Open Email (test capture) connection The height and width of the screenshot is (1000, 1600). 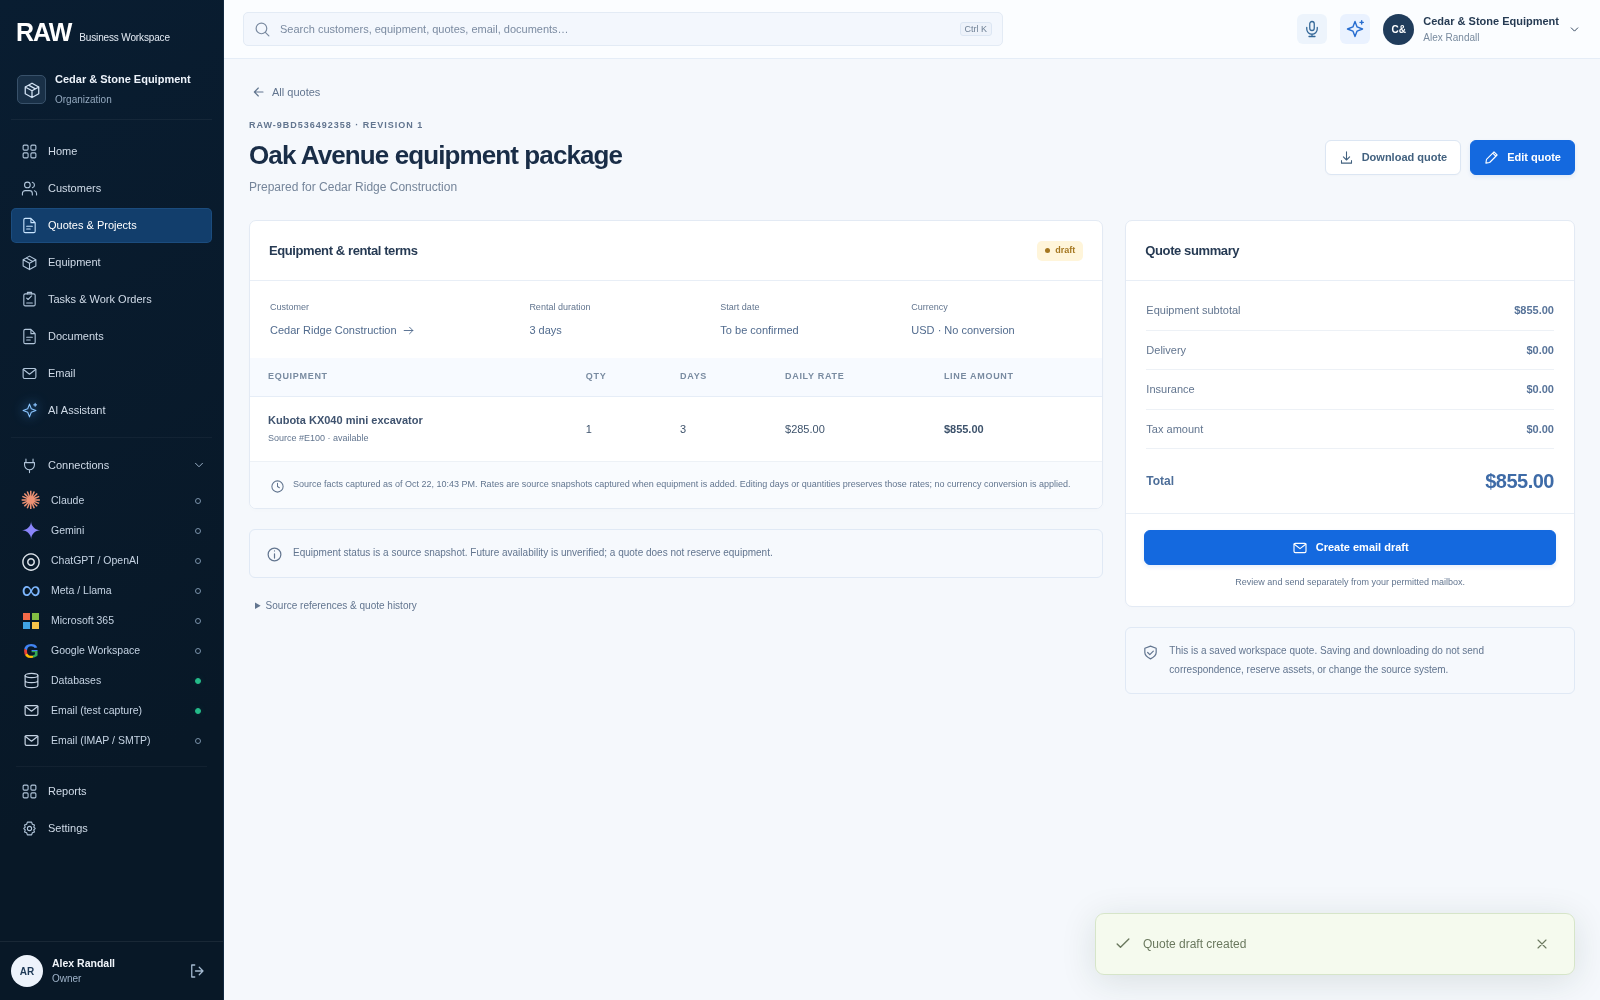(112, 710)
